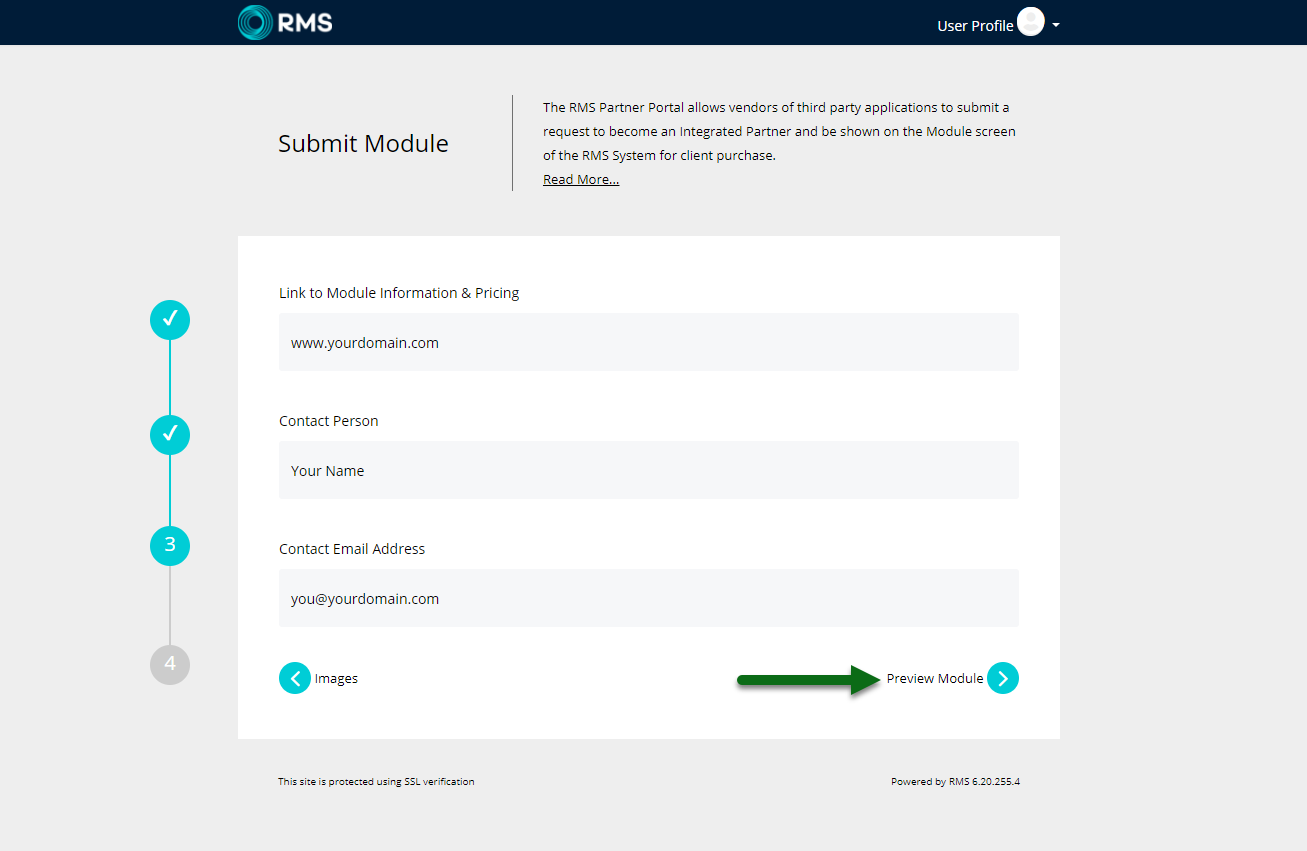Expand the User Profile dropdown arrow
The image size is (1307, 851).
pos(1056,25)
